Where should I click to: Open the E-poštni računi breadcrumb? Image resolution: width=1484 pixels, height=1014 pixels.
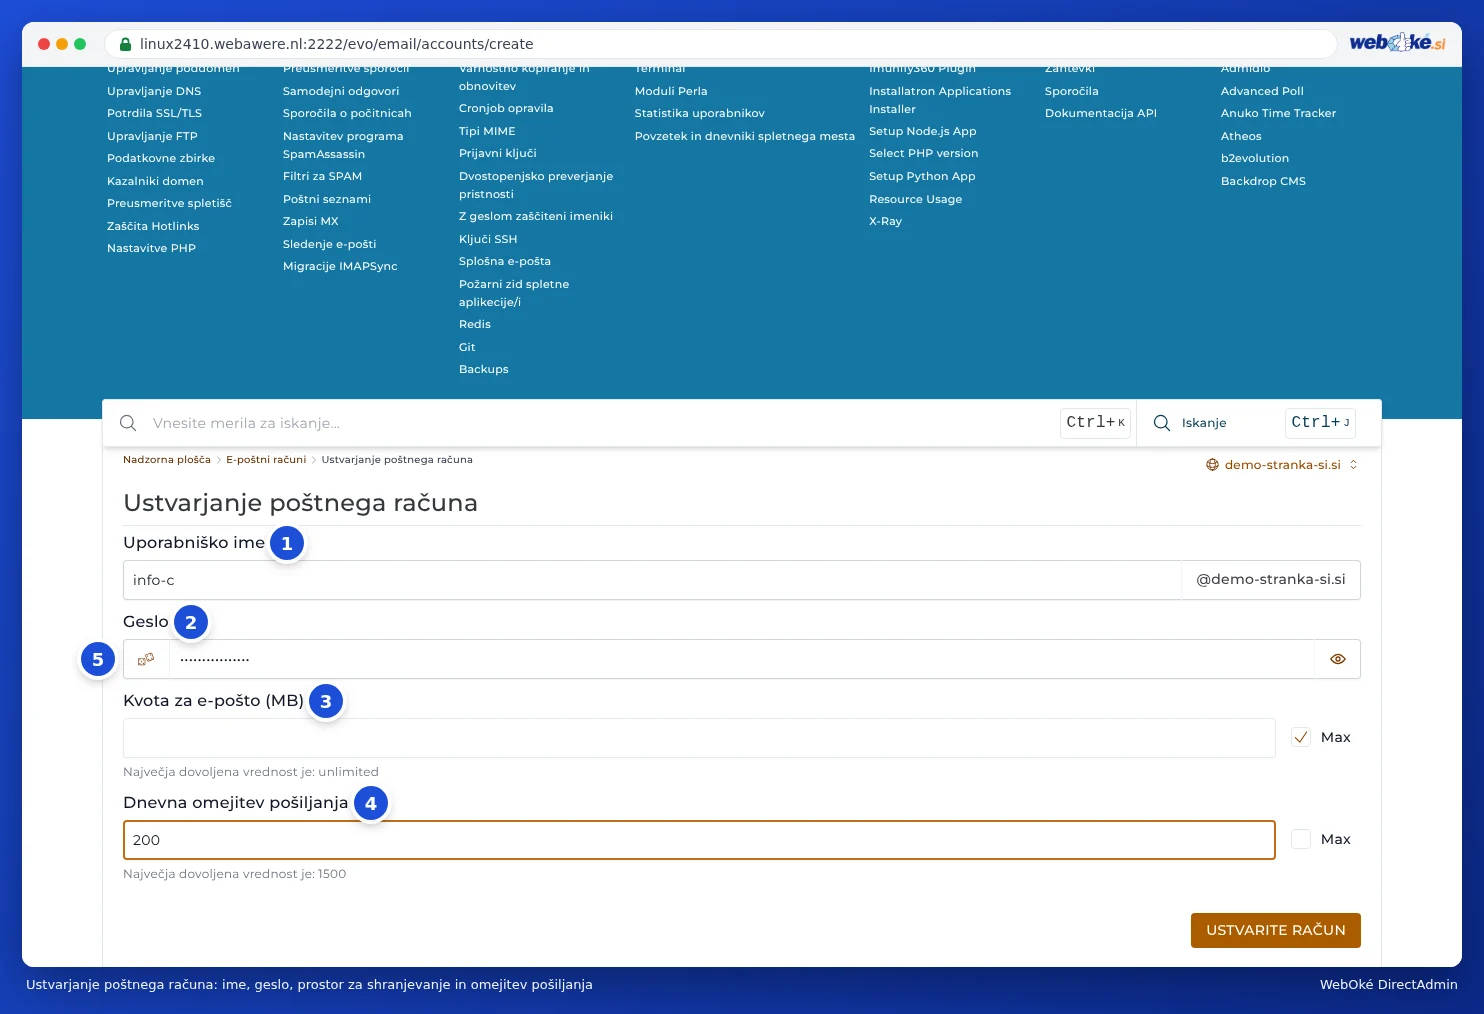[266, 460]
